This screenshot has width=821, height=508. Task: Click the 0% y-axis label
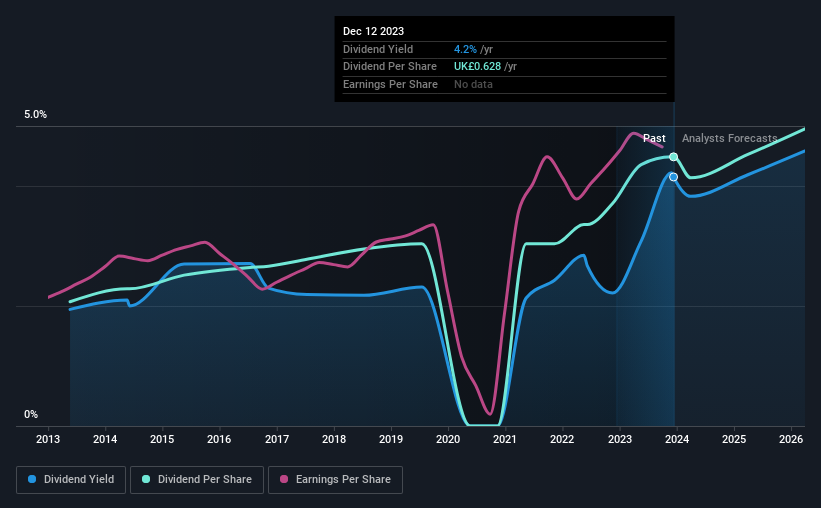(x=31, y=414)
